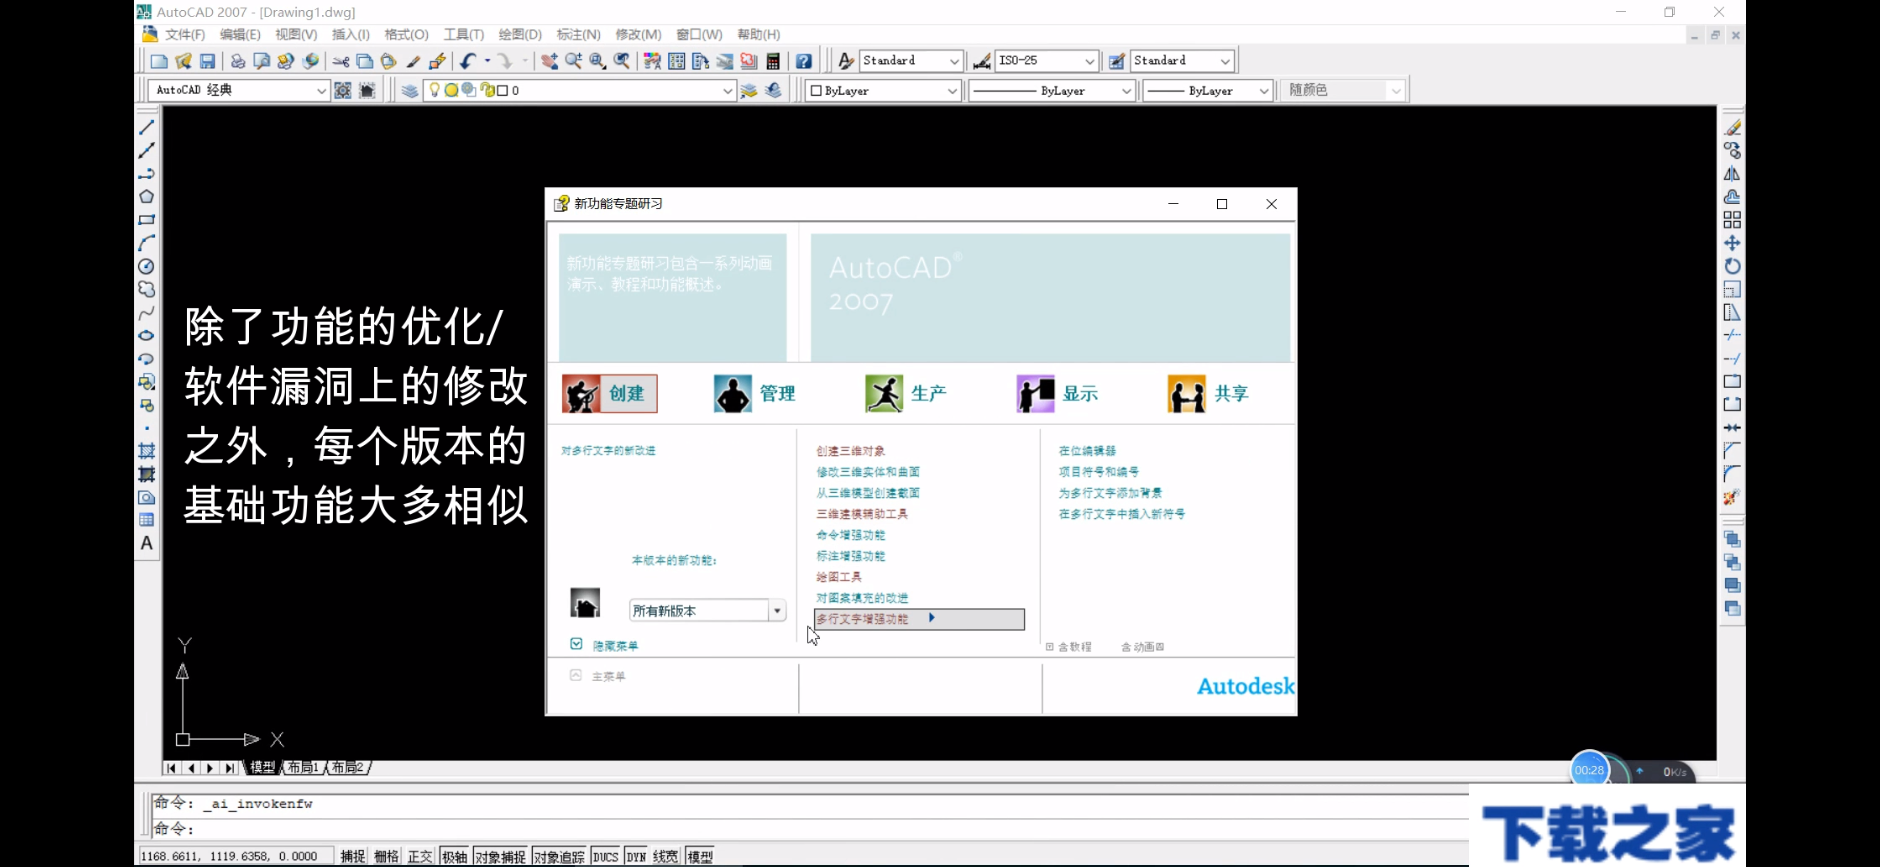Select the 生产 category button
The height and width of the screenshot is (867, 1880).
pyautogui.click(x=906, y=394)
